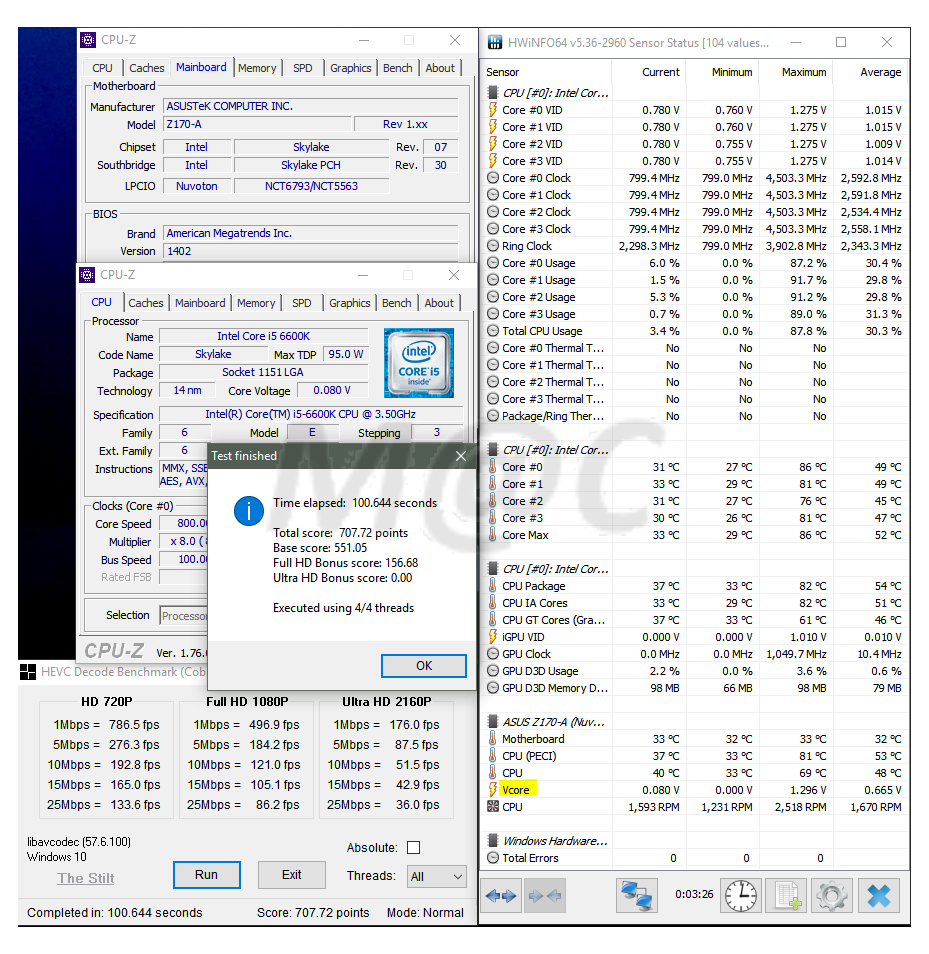Image resolution: width=929 pixels, height=954 pixels.
Task: Click the Intel Core i5 6600K name field
Action: (x=263, y=336)
